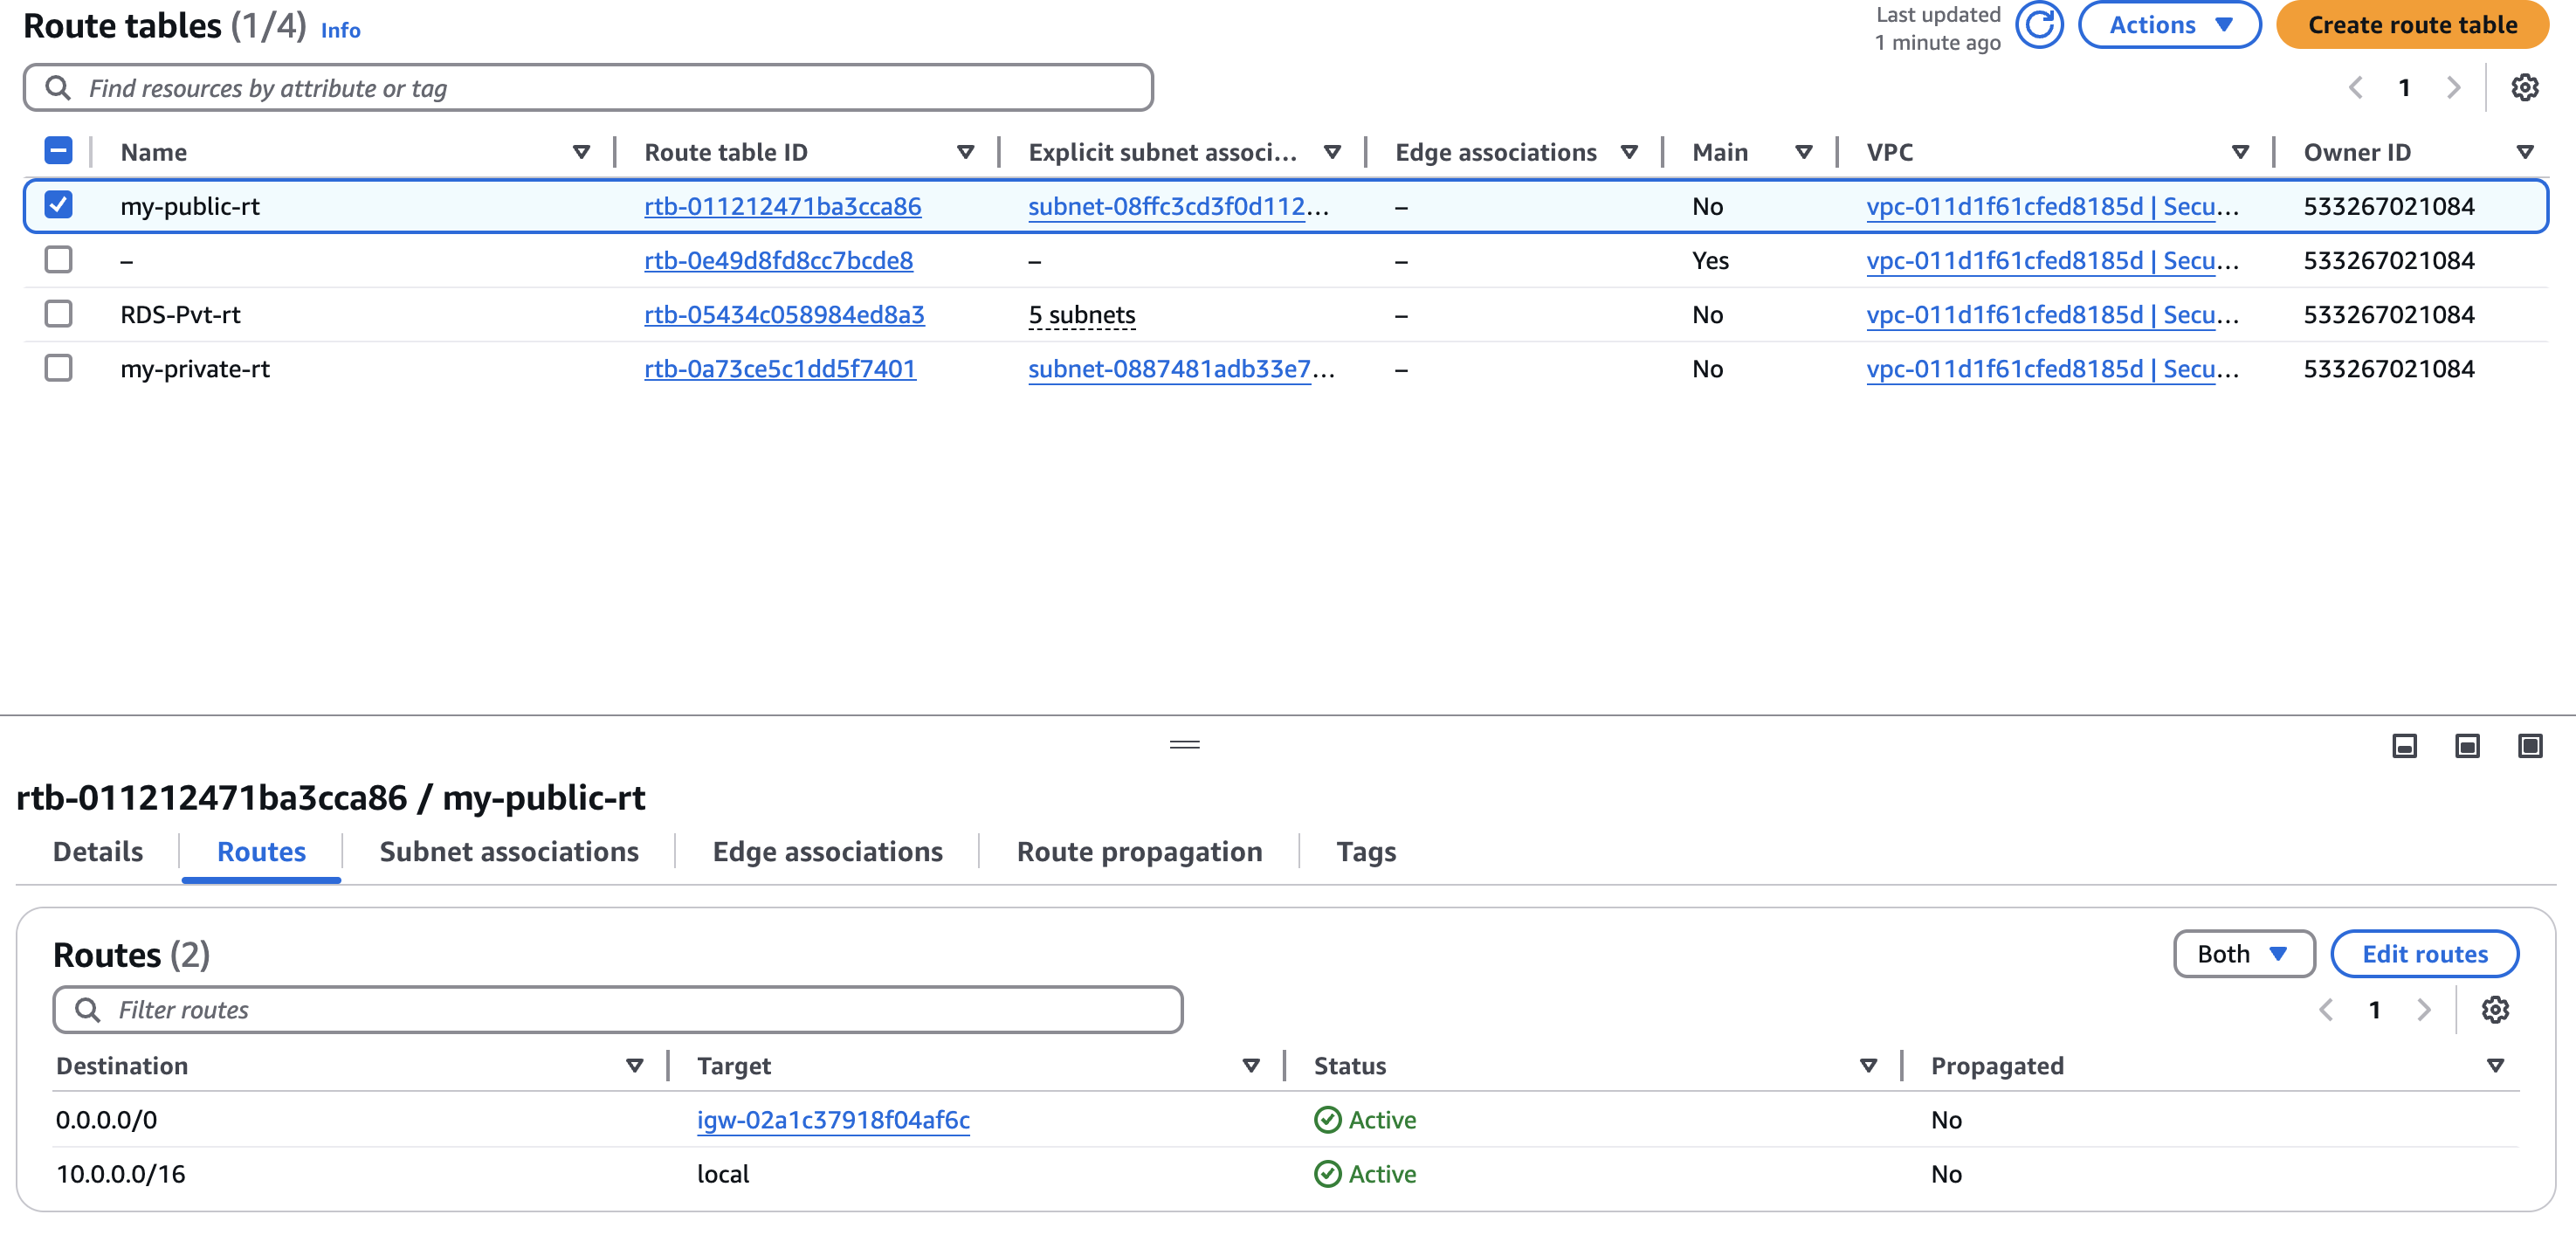Screen dimensions: 2576x1249
Task: Click the search magnifier in Filter routes
Action: click(x=88, y=1010)
